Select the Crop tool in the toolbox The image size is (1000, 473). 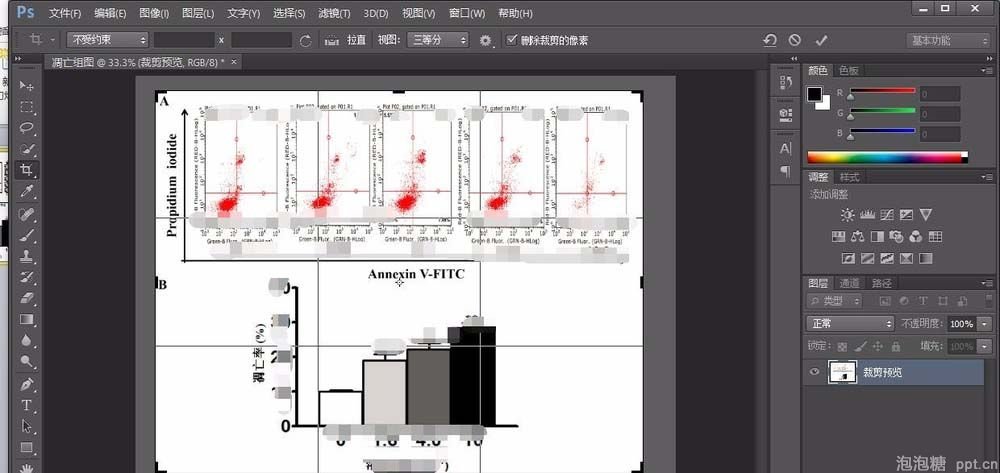27,169
